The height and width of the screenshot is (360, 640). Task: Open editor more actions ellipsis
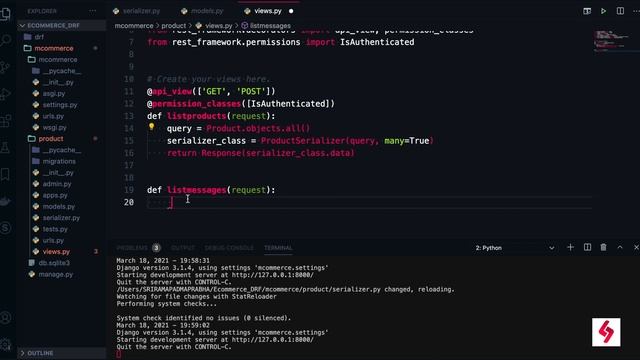click(x=636, y=11)
